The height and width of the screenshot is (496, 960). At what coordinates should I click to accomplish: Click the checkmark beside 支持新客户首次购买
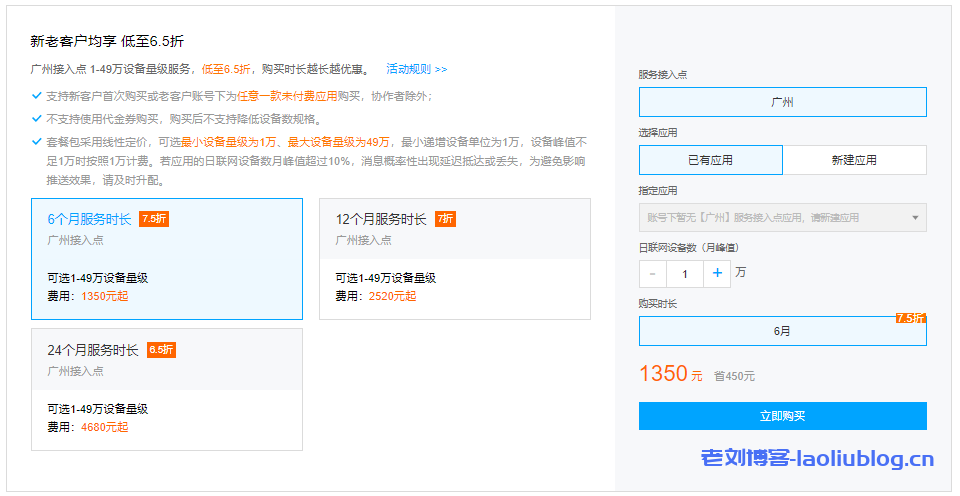tap(37, 96)
